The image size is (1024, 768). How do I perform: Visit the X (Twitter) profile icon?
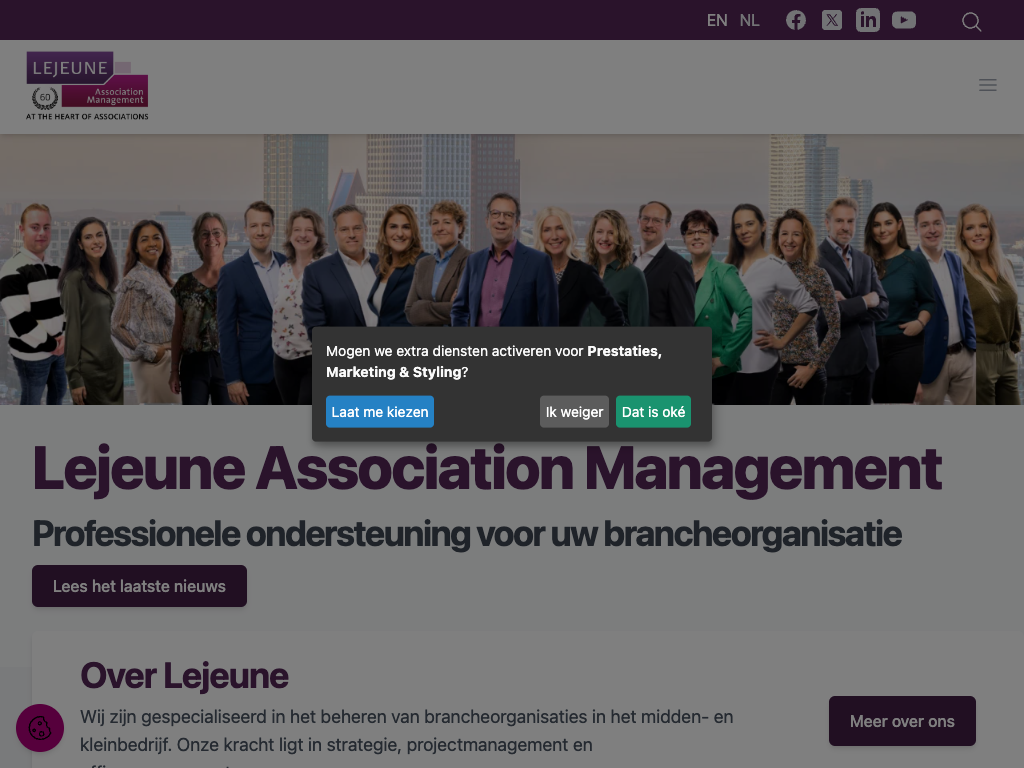pos(831,20)
